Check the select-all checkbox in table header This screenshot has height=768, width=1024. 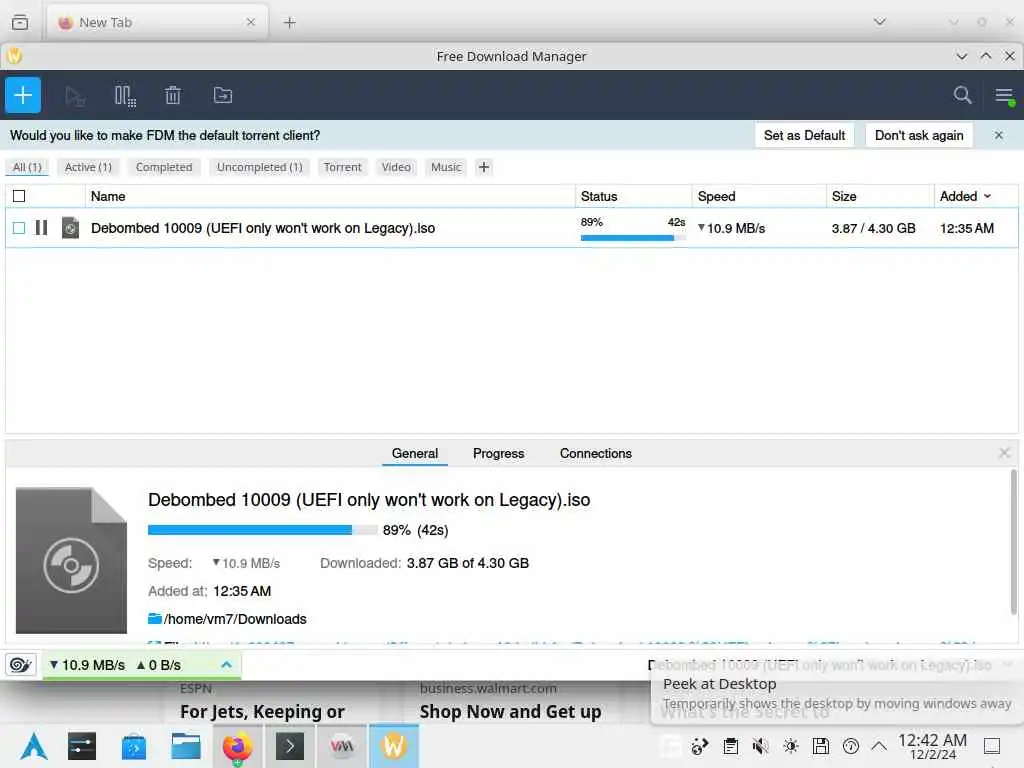pos(19,196)
